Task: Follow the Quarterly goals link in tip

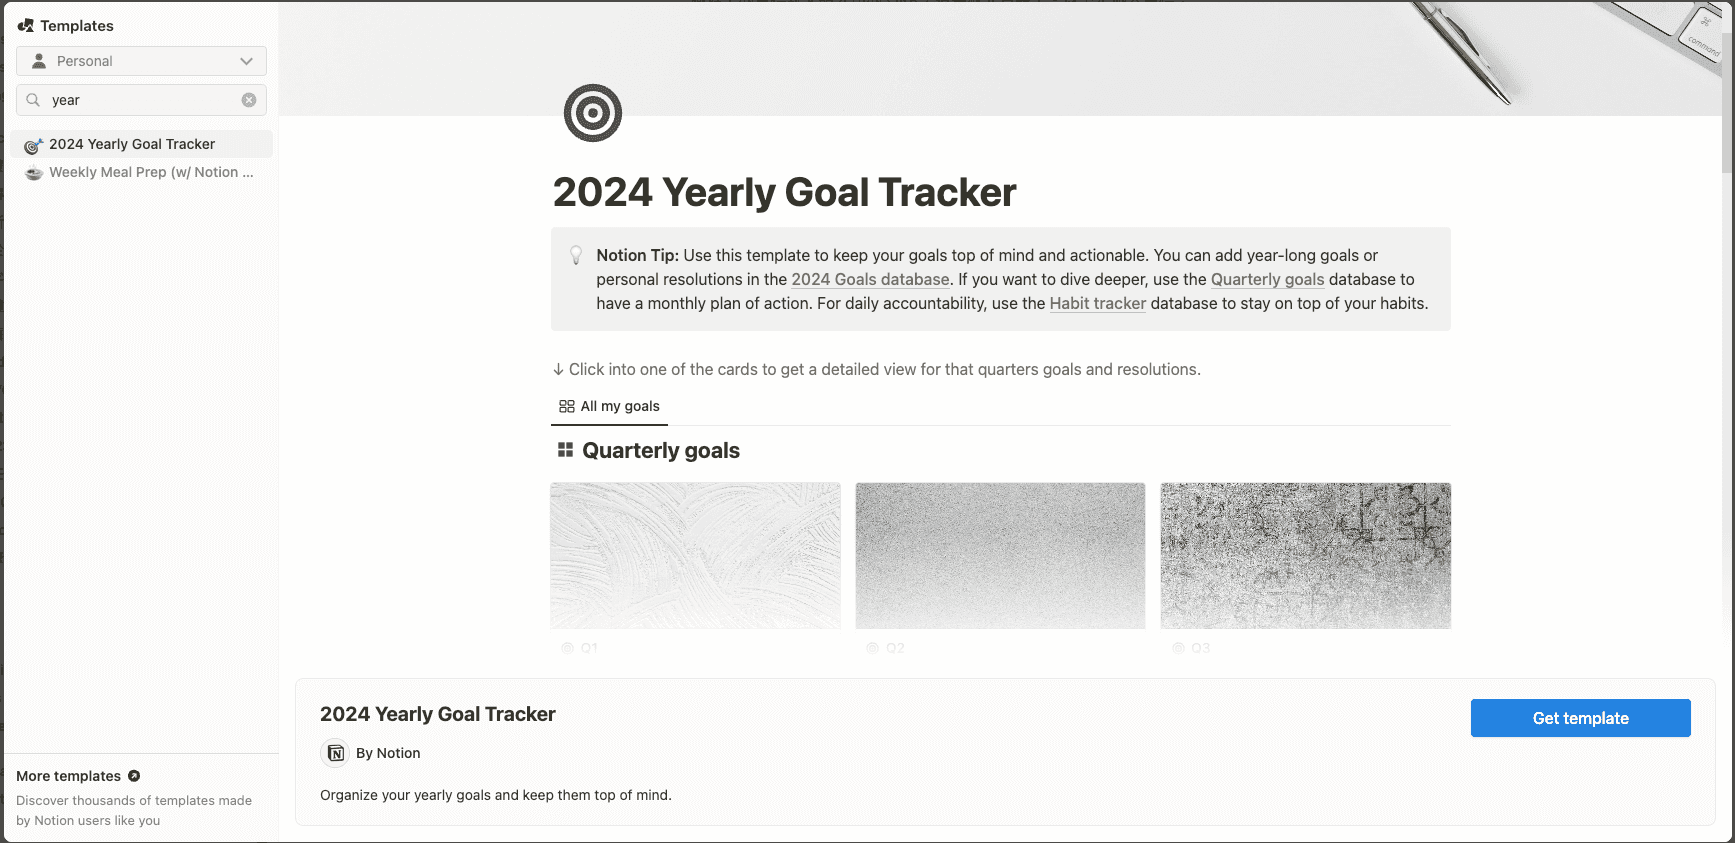Action: point(1267,280)
